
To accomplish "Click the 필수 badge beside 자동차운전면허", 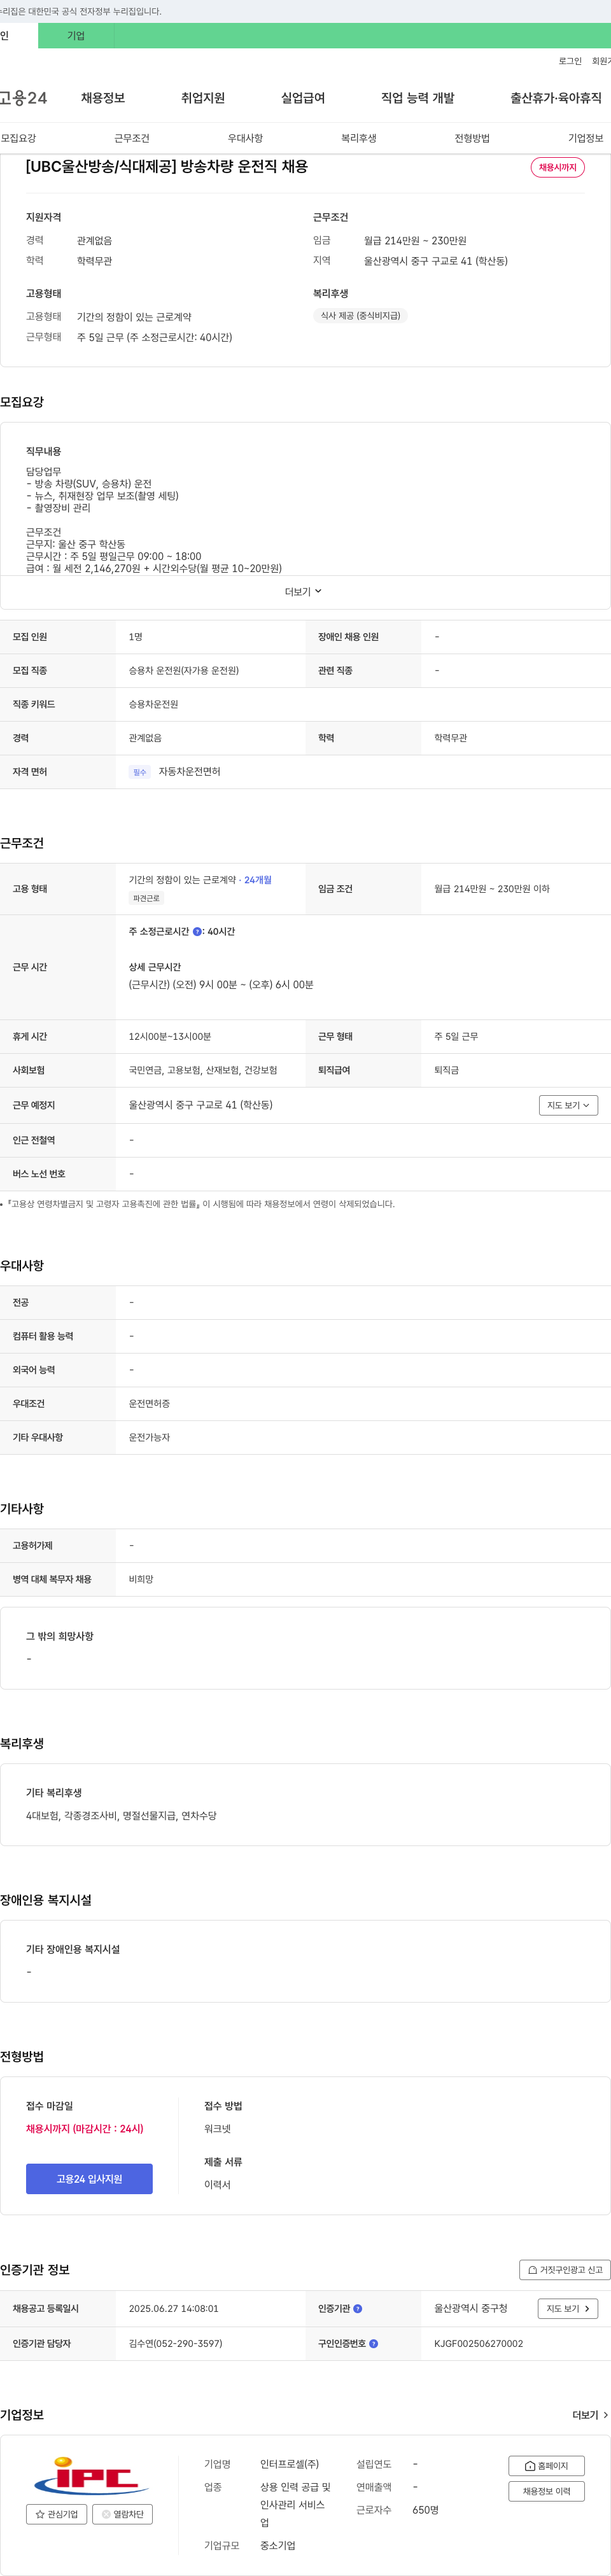I will click(x=140, y=772).
